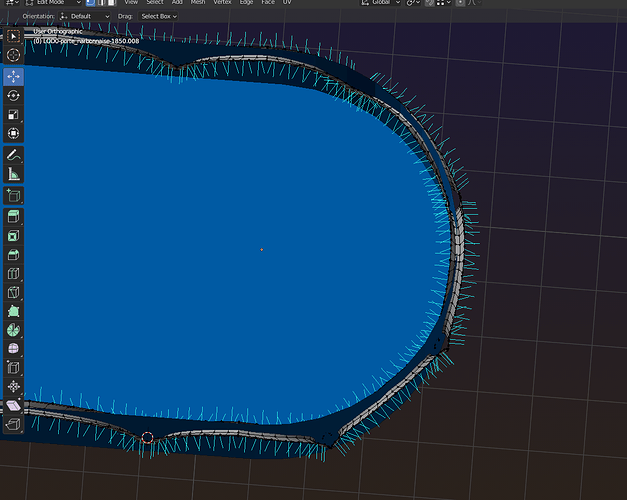
Task: Select the Move tool
Action: [13, 76]
